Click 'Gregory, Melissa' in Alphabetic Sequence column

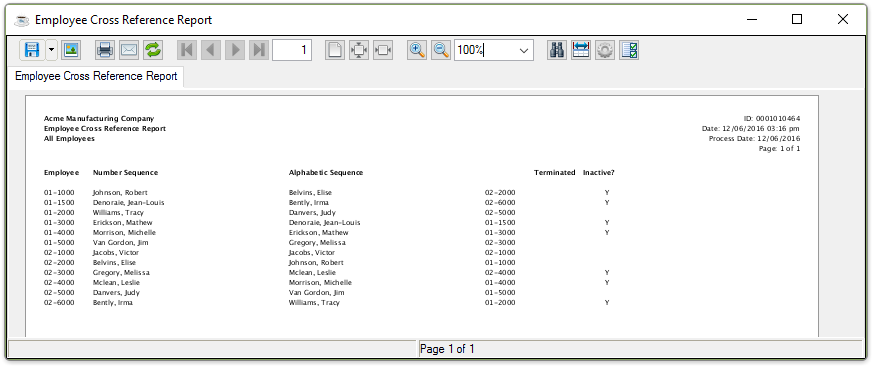317,243
